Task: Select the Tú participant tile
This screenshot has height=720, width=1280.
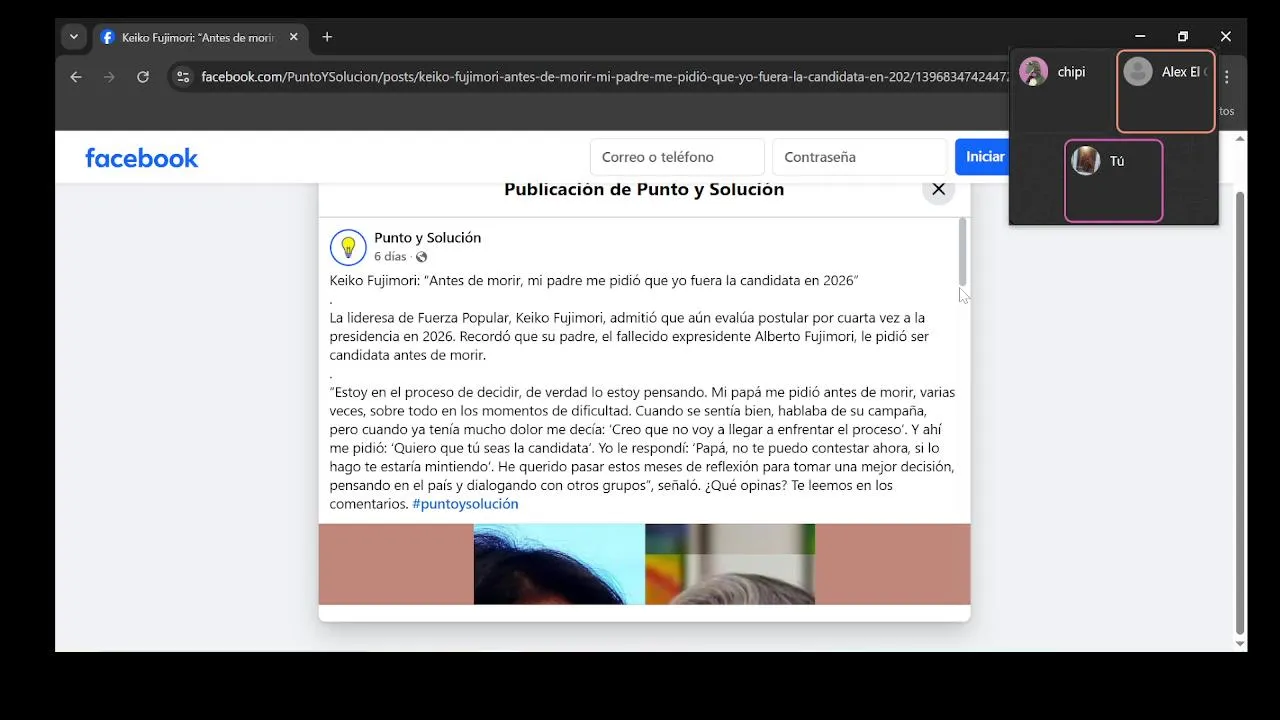Action: [1113, 181]
